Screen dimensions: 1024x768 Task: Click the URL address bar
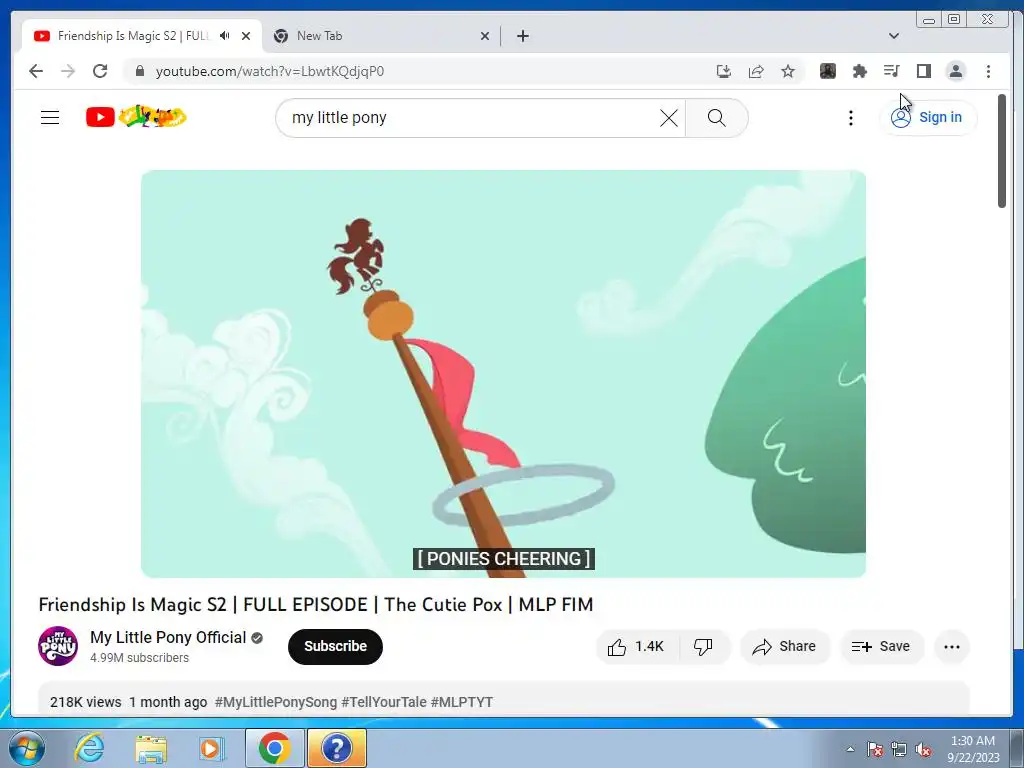point(418,71)
